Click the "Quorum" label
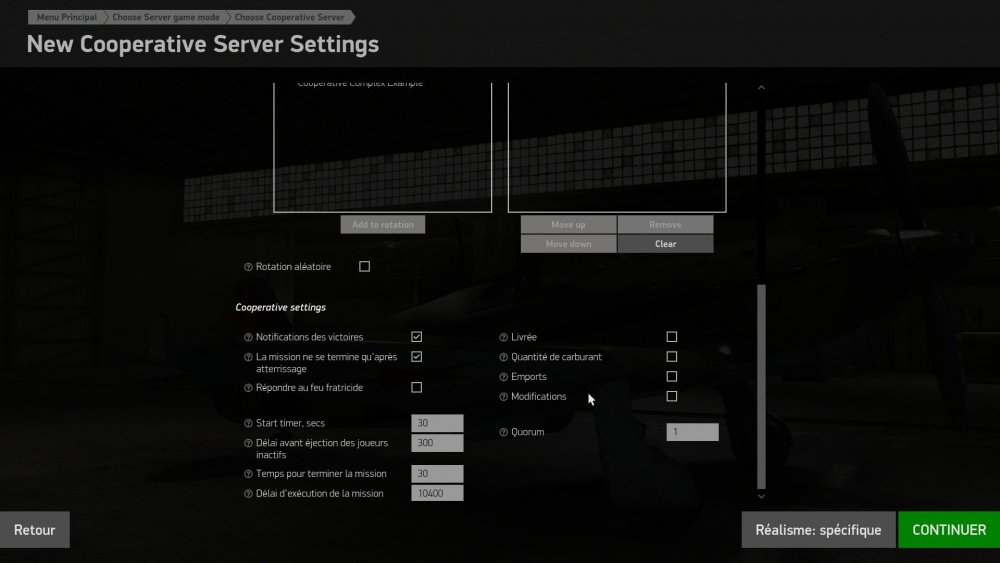This screenshot has width=1000, height=563. point(527,432)
